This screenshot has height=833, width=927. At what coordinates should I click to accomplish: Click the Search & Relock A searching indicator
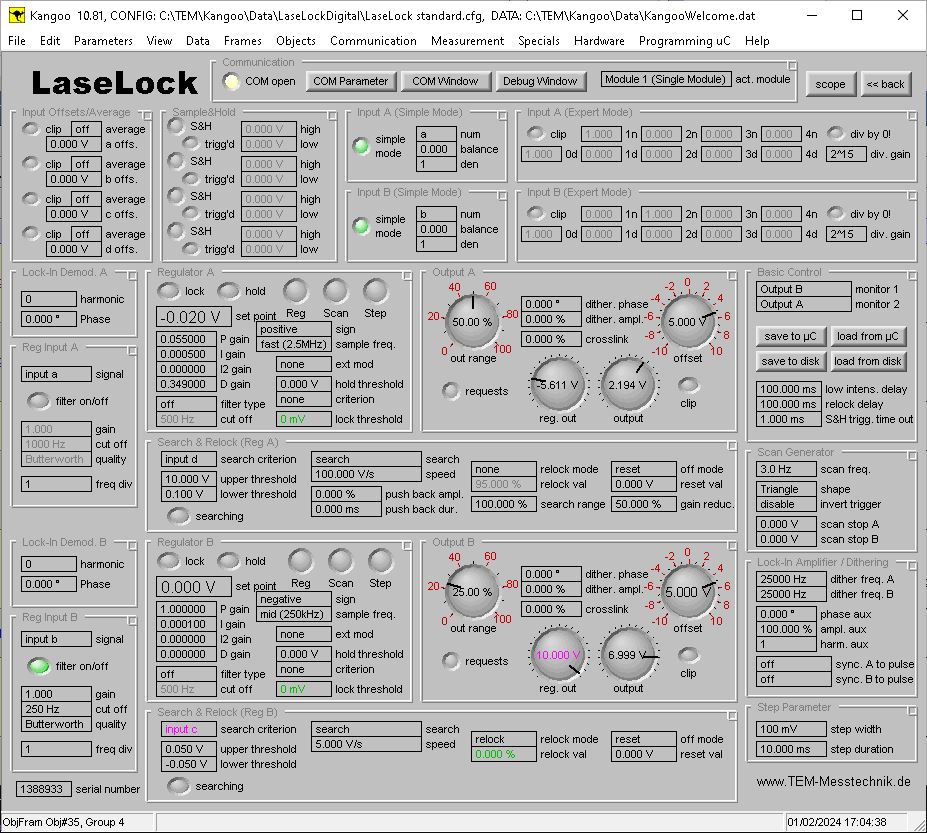179,516
